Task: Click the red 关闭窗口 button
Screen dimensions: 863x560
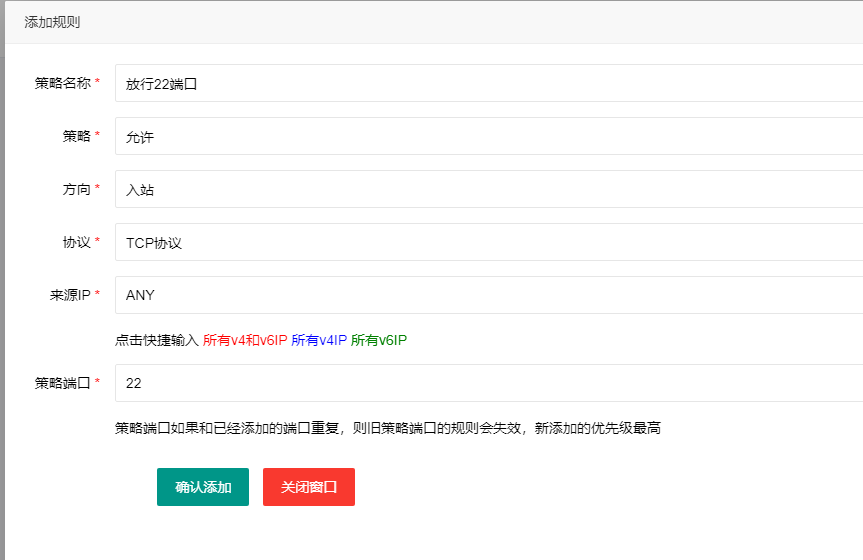Action: coord(309,487)
